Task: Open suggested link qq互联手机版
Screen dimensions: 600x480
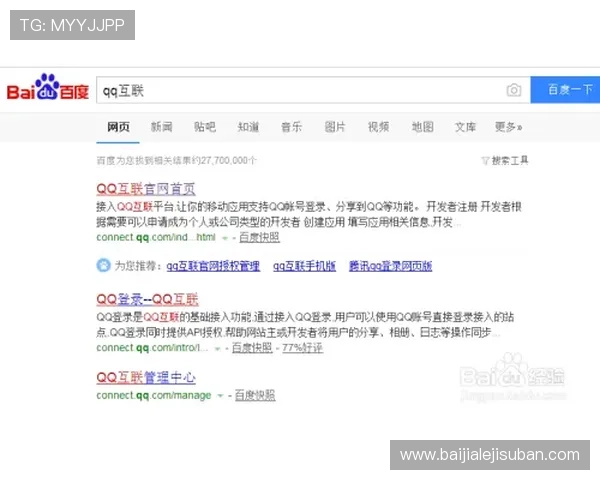Action: (305, 266)
